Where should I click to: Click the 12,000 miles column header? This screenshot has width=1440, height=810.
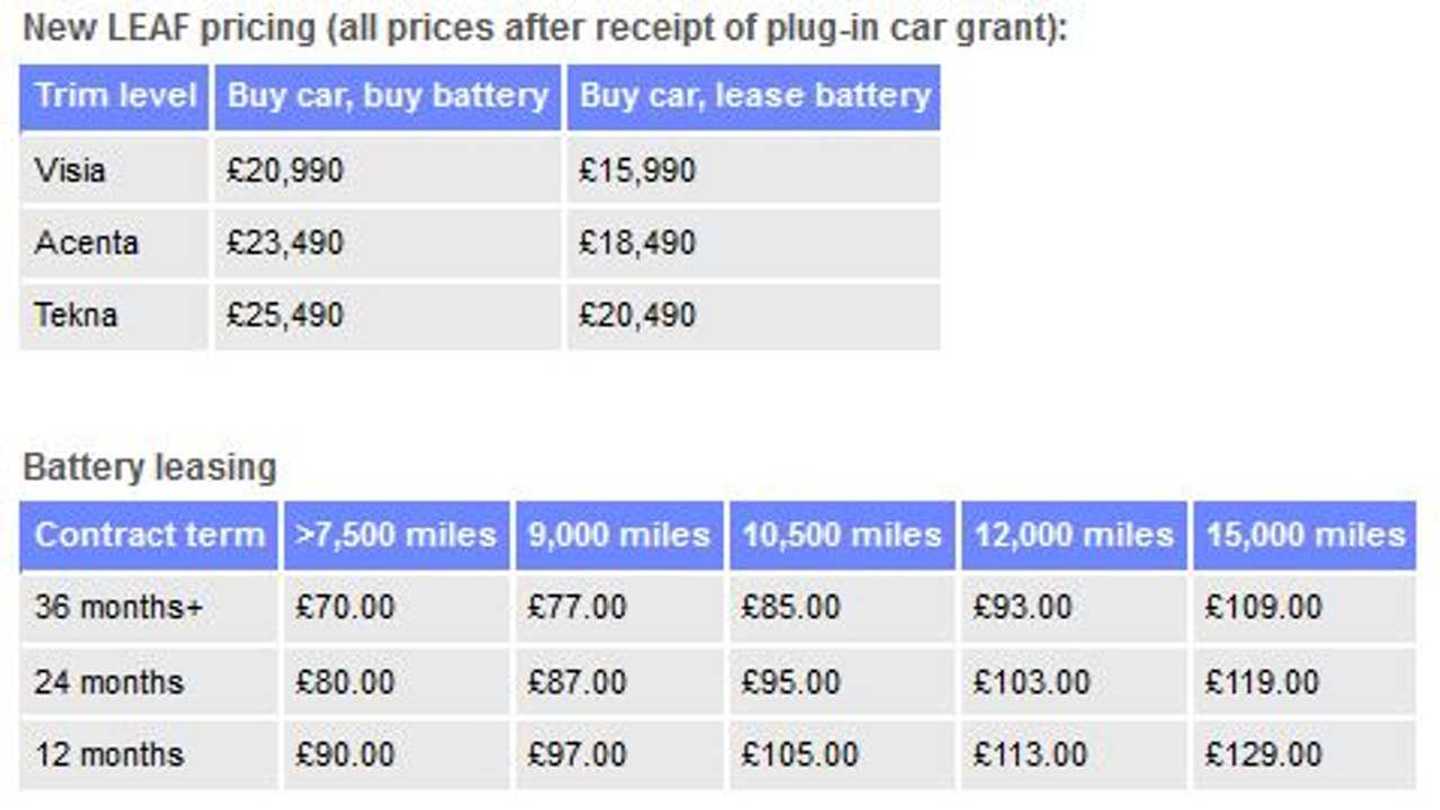[x=1074, y=534]
